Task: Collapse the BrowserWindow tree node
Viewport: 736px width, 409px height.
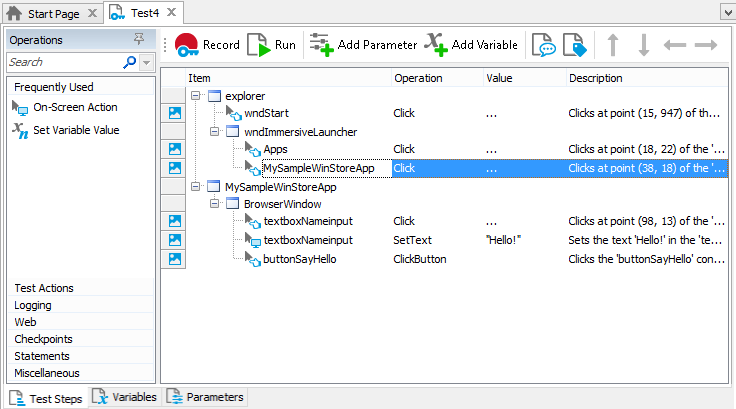Action: [215, 204]
